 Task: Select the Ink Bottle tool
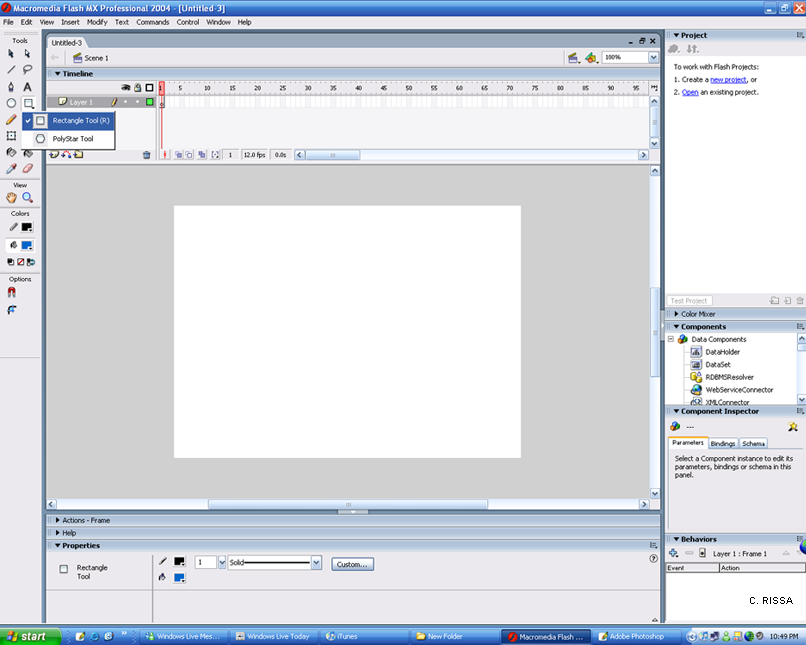11,152
